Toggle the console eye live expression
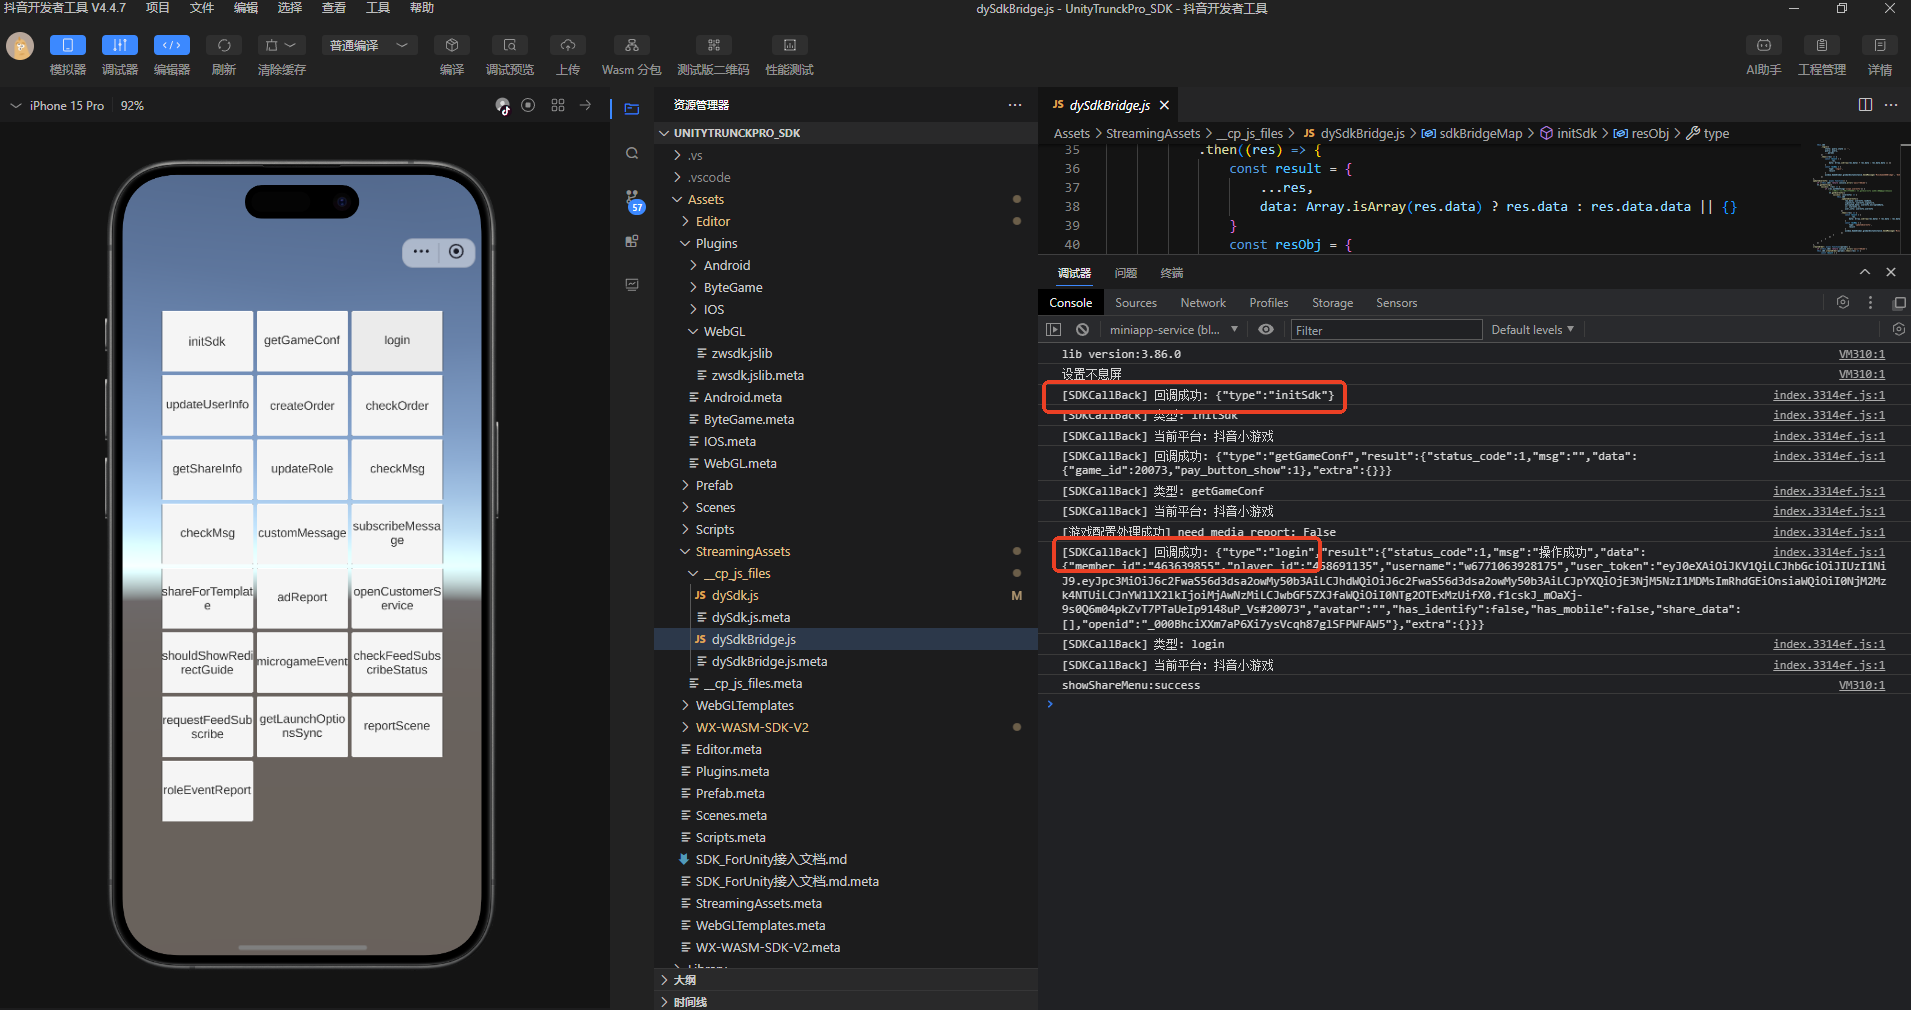The width and height of the screenshot is (1911, 1010). [1266, 330]
